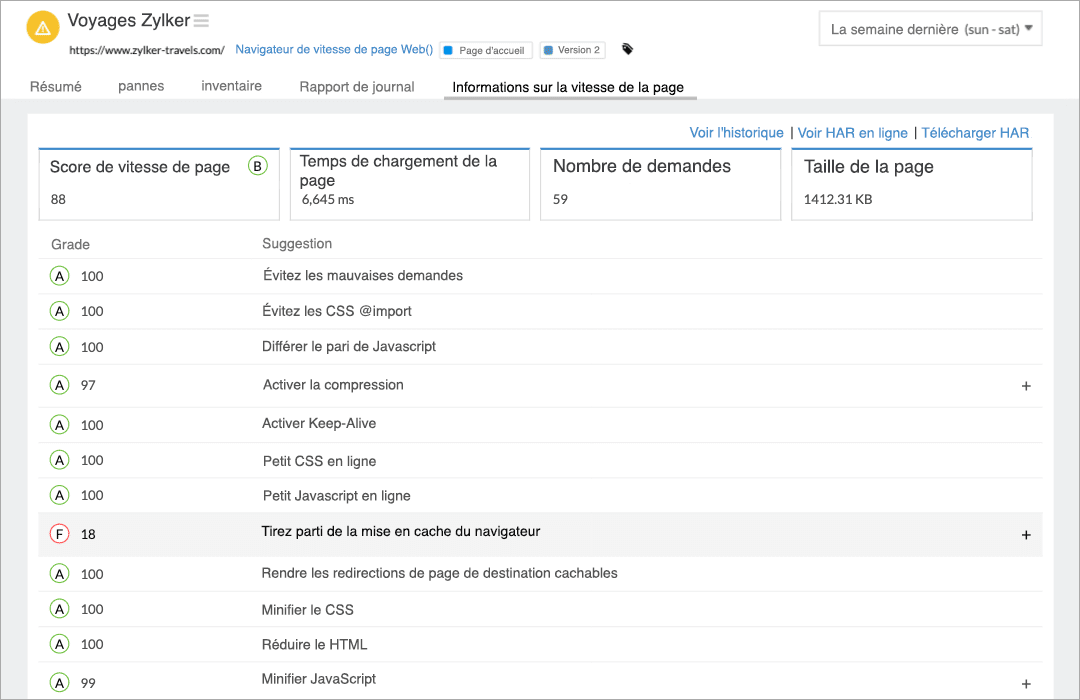Screen dimensions: 1080x700
Task: Open the hamburger menu beside Voyages Zylker
Action: (201, 21)
